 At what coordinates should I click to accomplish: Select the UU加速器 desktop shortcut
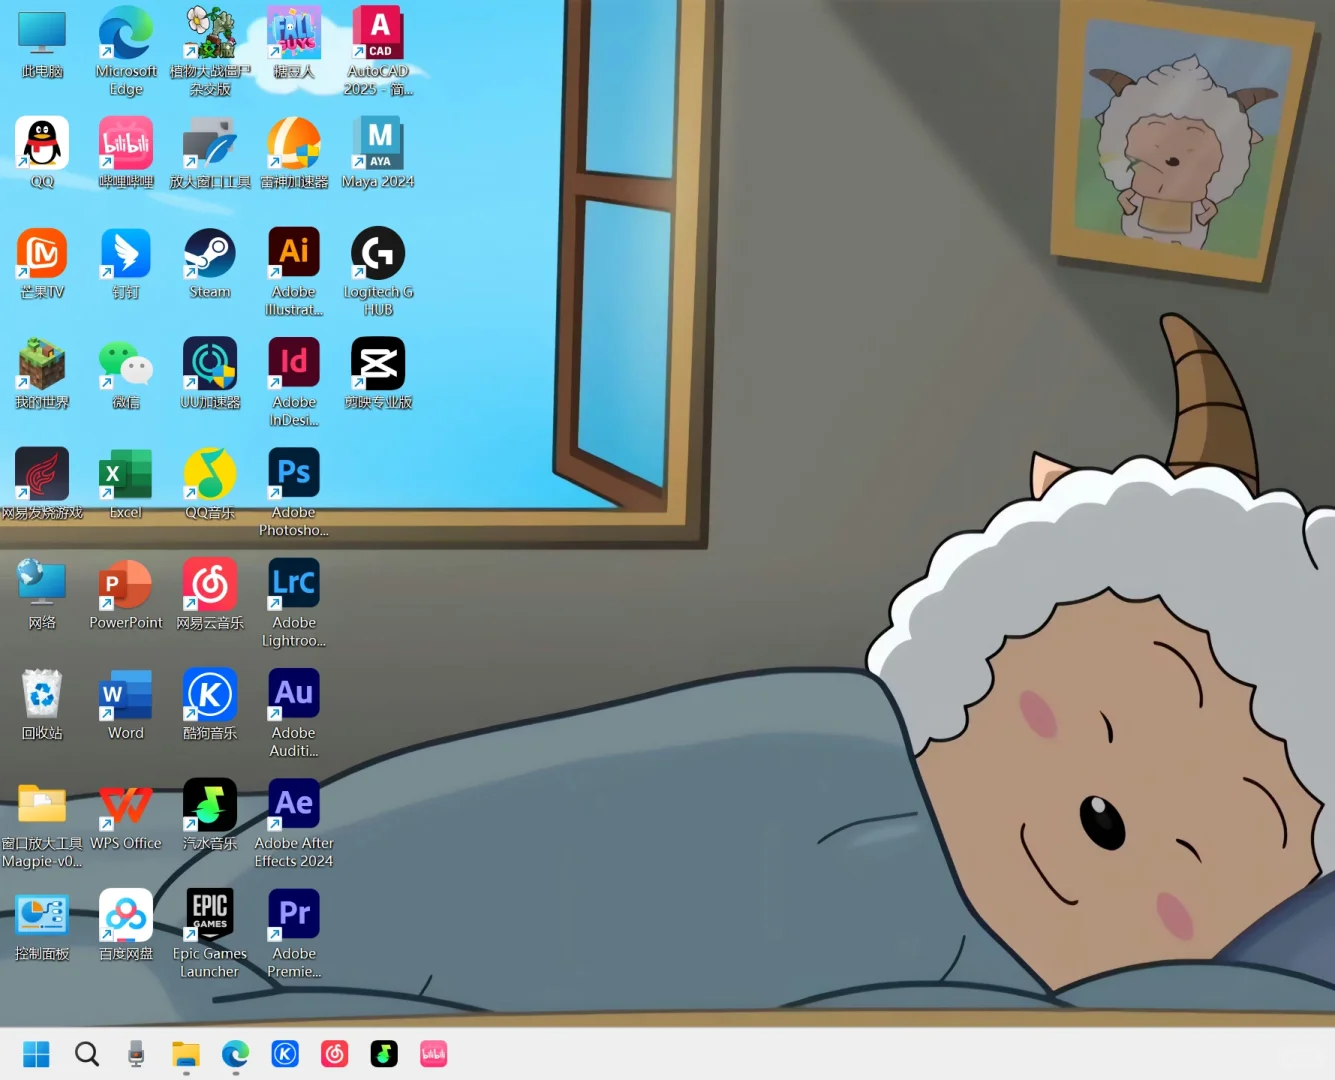click(x=210, y=374)
